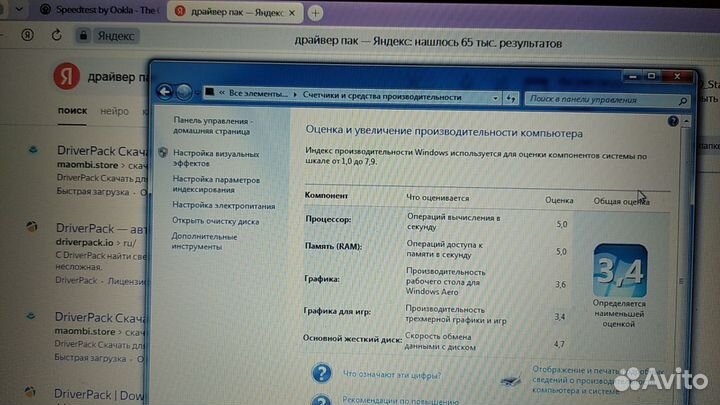Click the lock site-info icon in browser
Screen dimensions: 720x405
[83, 35]
